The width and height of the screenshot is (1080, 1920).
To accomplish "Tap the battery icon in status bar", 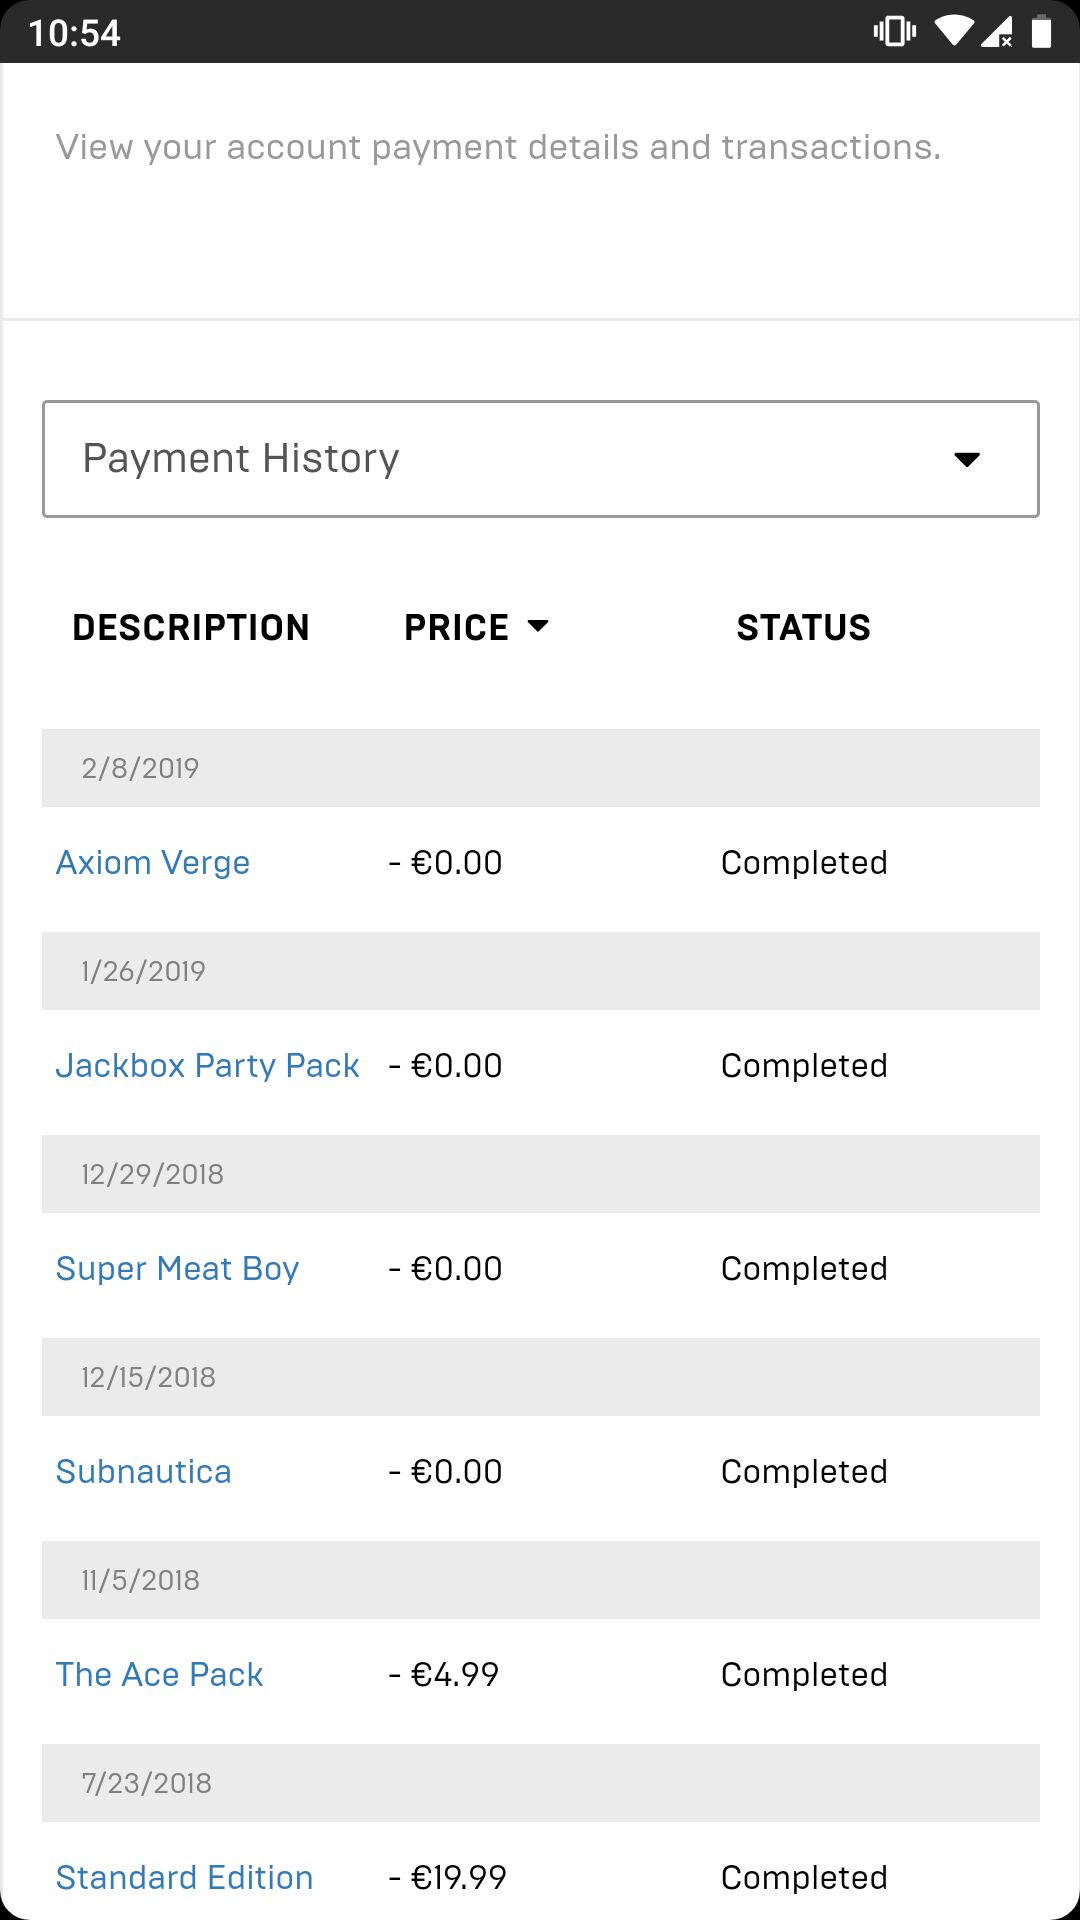I will [1041, 32].
